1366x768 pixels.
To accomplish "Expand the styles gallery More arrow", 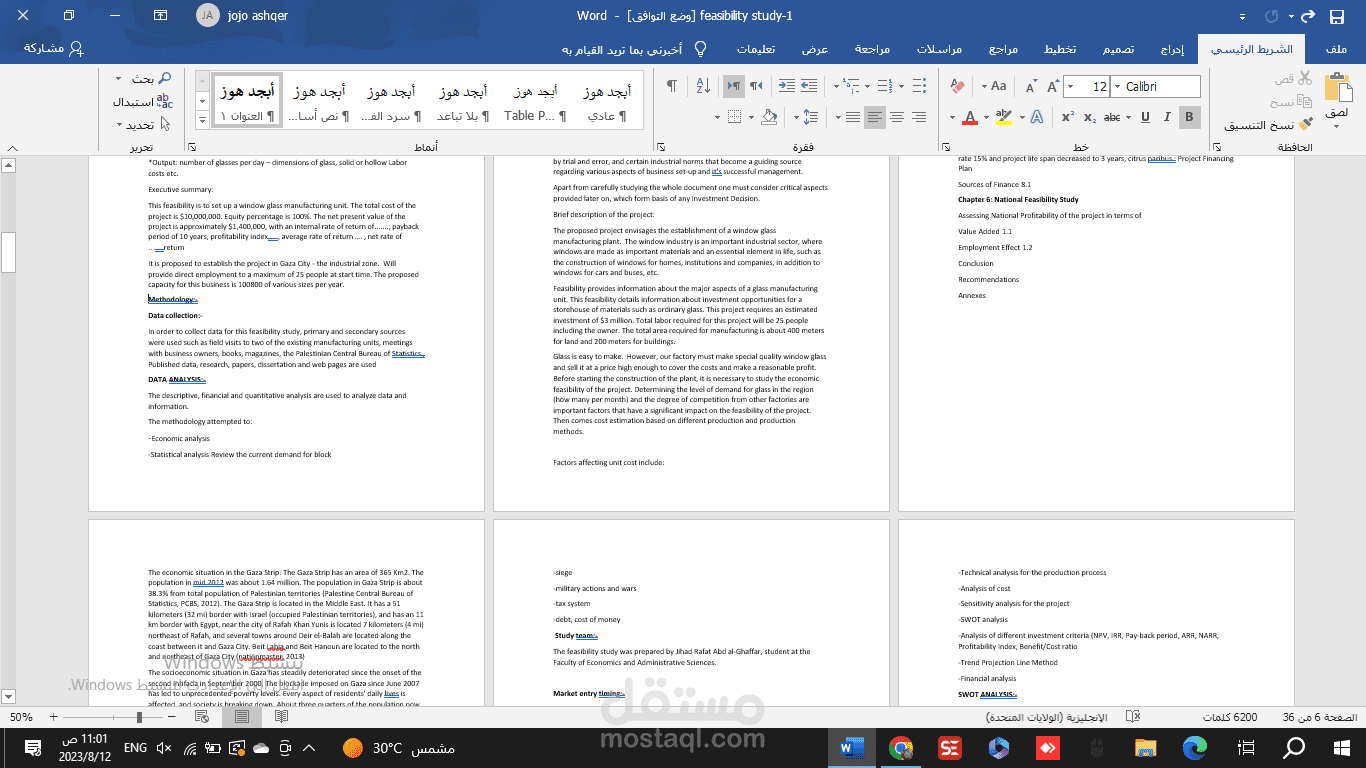I will (201, 119).
